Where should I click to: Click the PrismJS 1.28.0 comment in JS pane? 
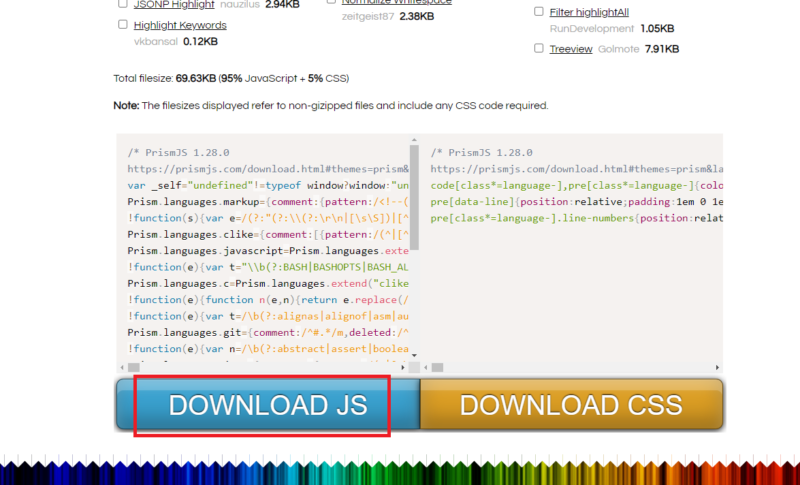[x=179, y=152]
